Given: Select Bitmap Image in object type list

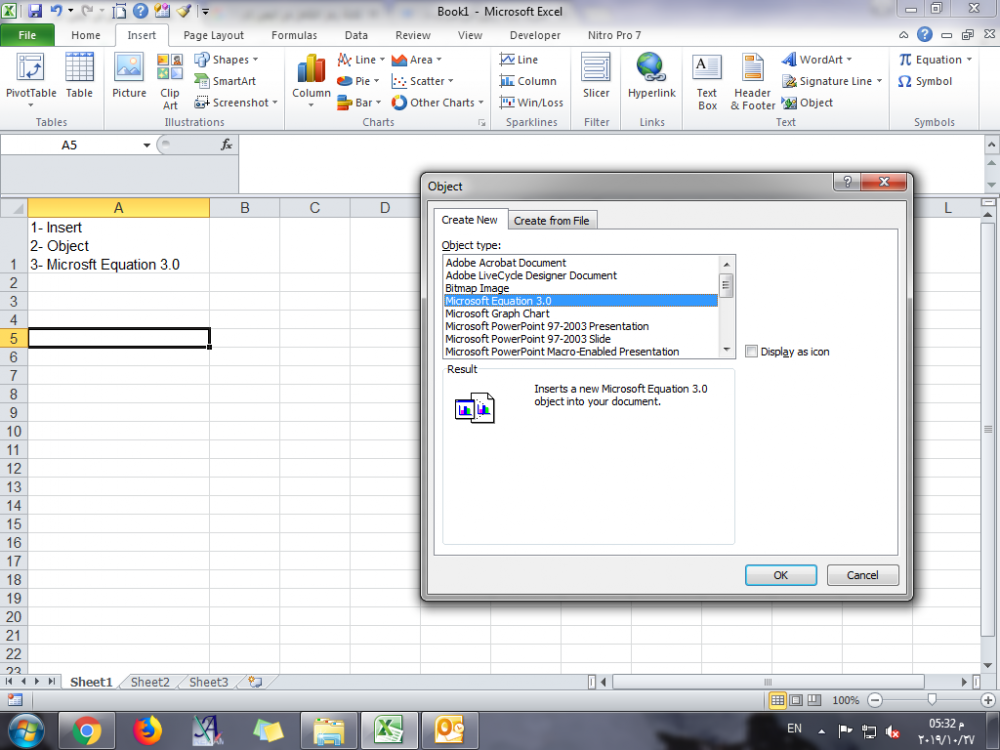Looking at the screenshot, I should (x=580, y=288).
